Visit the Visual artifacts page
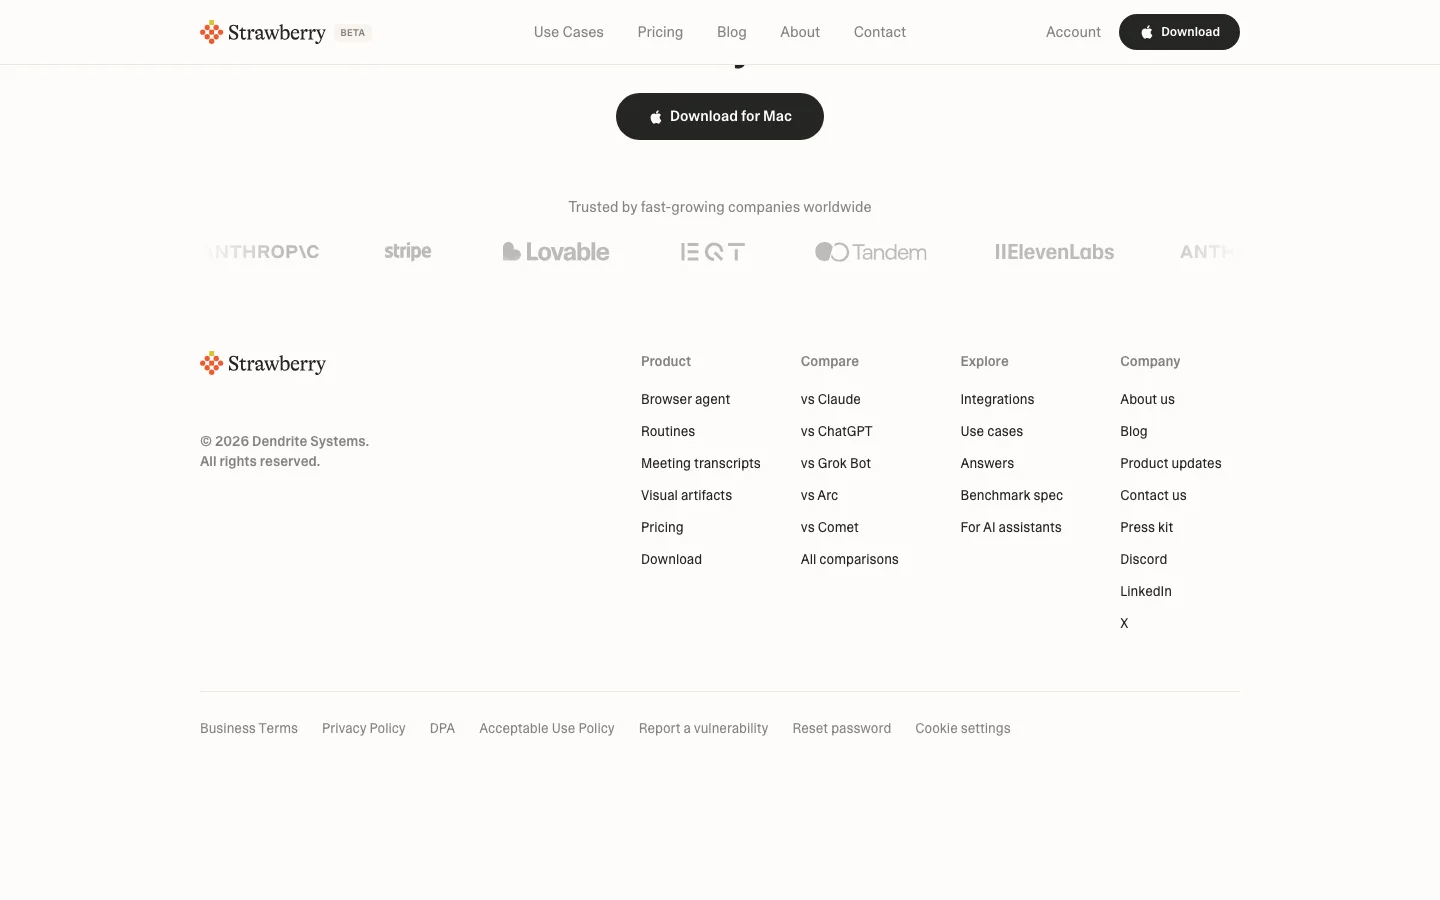The image size is (1440, 900). [687, 495]
